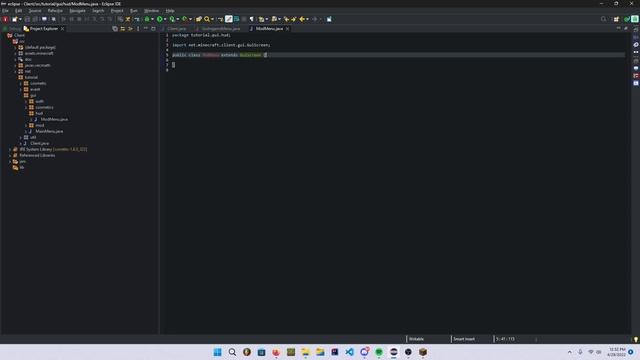Click the green Run button in toolbar

point(160,19)
